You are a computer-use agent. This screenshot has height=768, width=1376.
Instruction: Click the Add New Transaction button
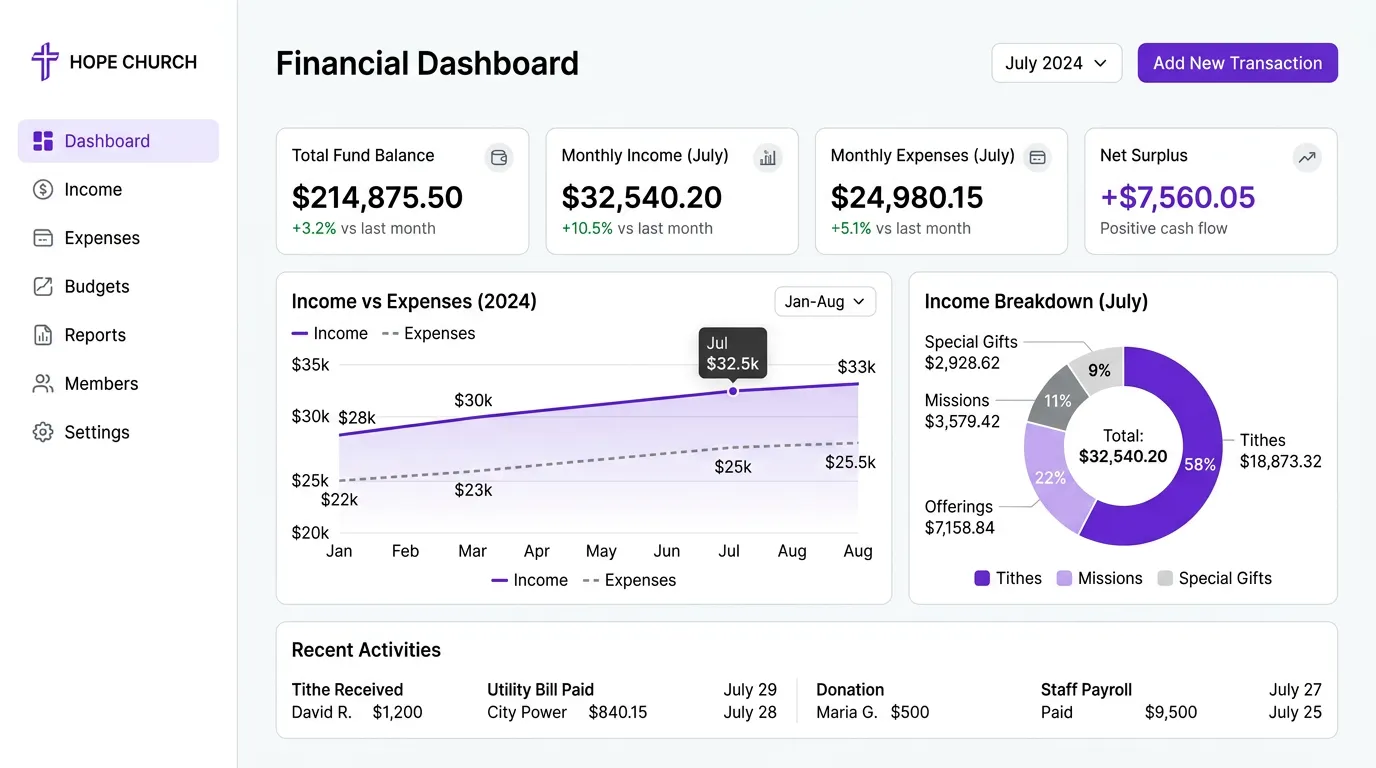tap(1237, 62)
